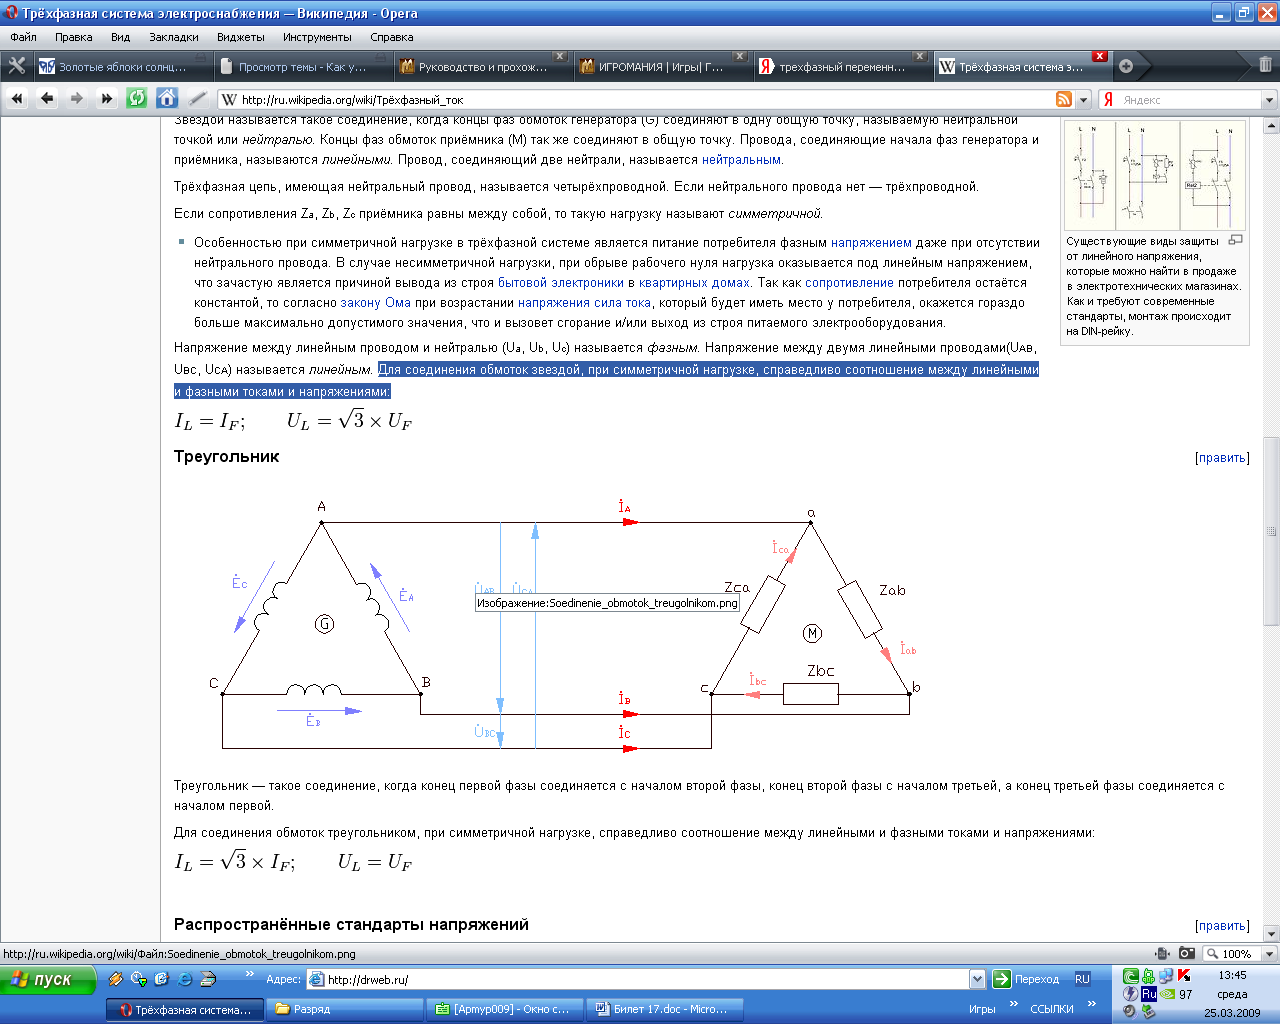
Task: Click the fit-to-width icon in status bar
Action: point(1162,954)
